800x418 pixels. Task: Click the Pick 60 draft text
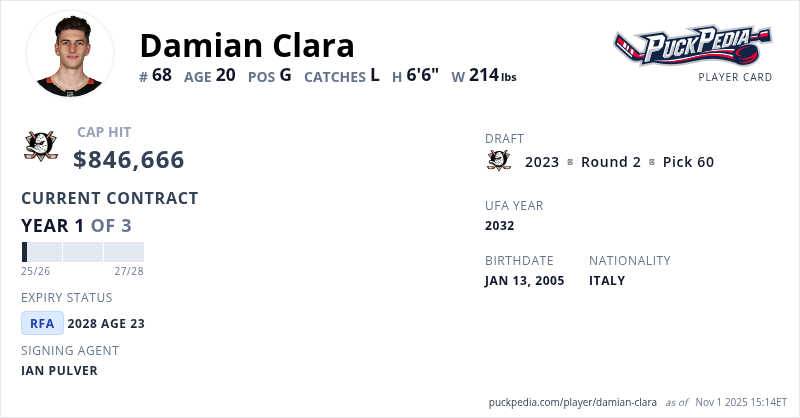(688, 162)
